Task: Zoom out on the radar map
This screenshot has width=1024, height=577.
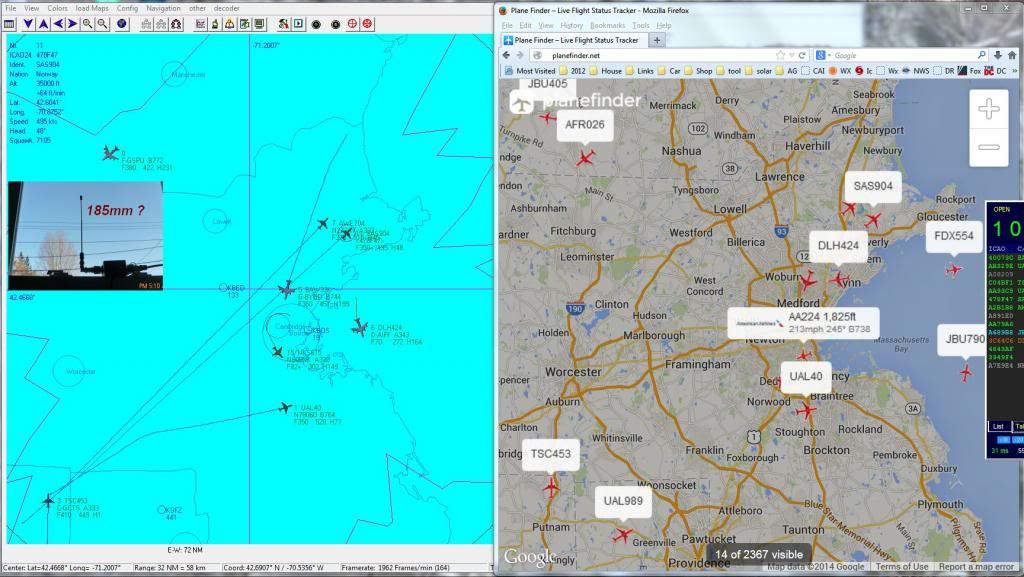Action: [103, 24]
